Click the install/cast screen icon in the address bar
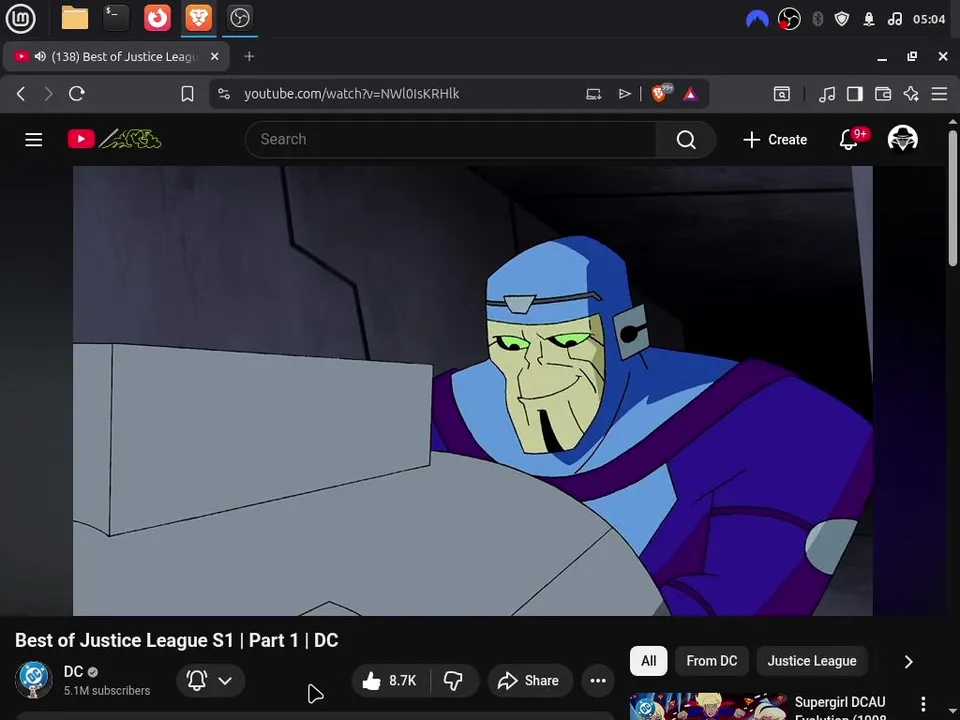Image resolution: width=960 pixels, height=720 pixels. click(593, 94)
